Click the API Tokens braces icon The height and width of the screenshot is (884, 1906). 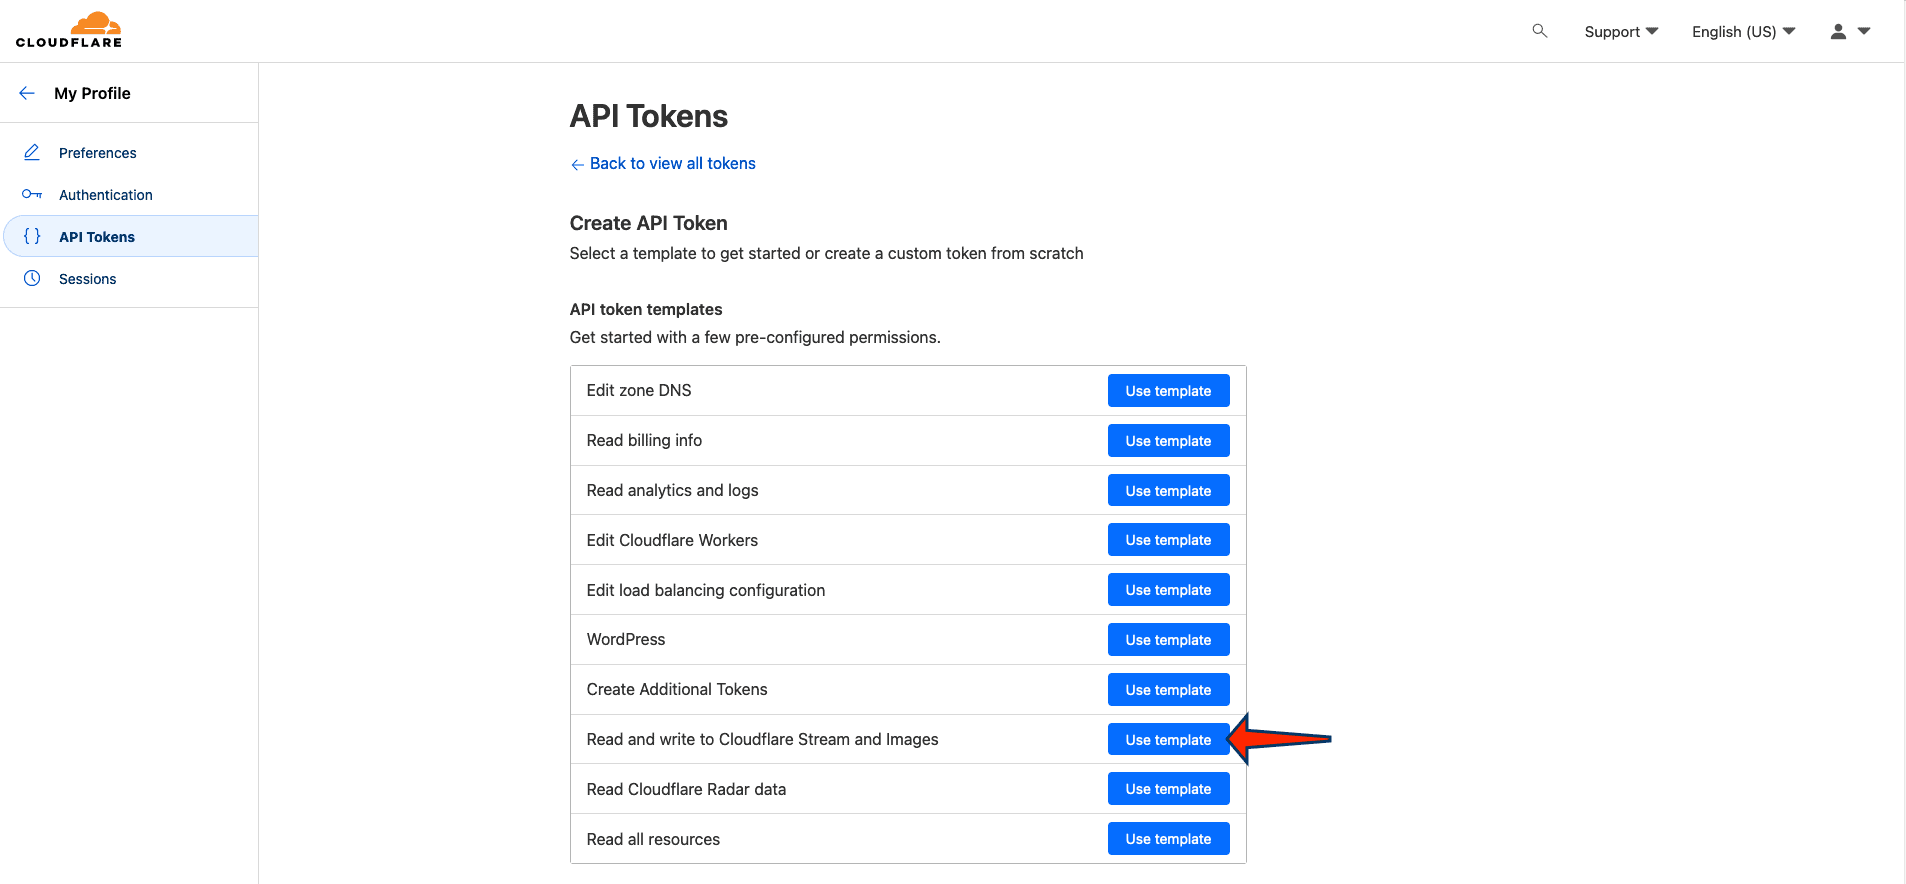coord(32,236)
